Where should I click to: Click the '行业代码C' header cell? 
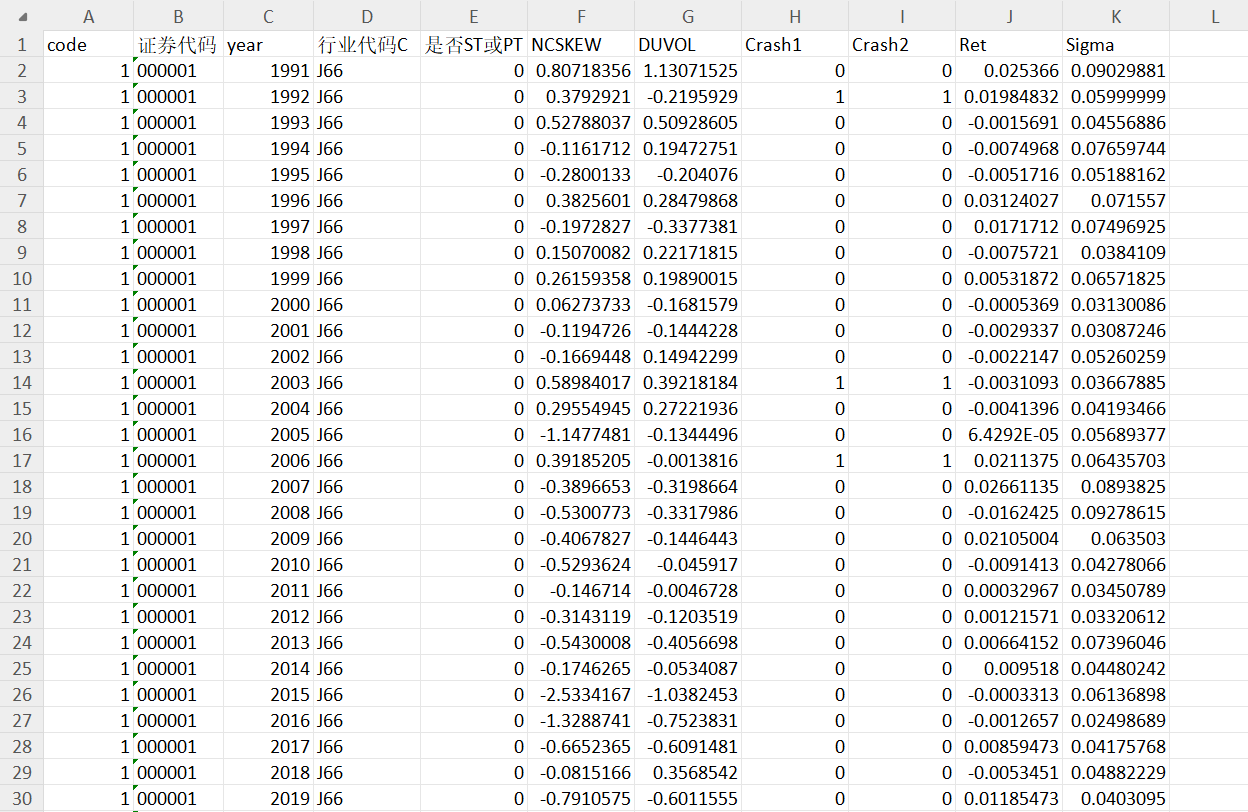(366, 45)
